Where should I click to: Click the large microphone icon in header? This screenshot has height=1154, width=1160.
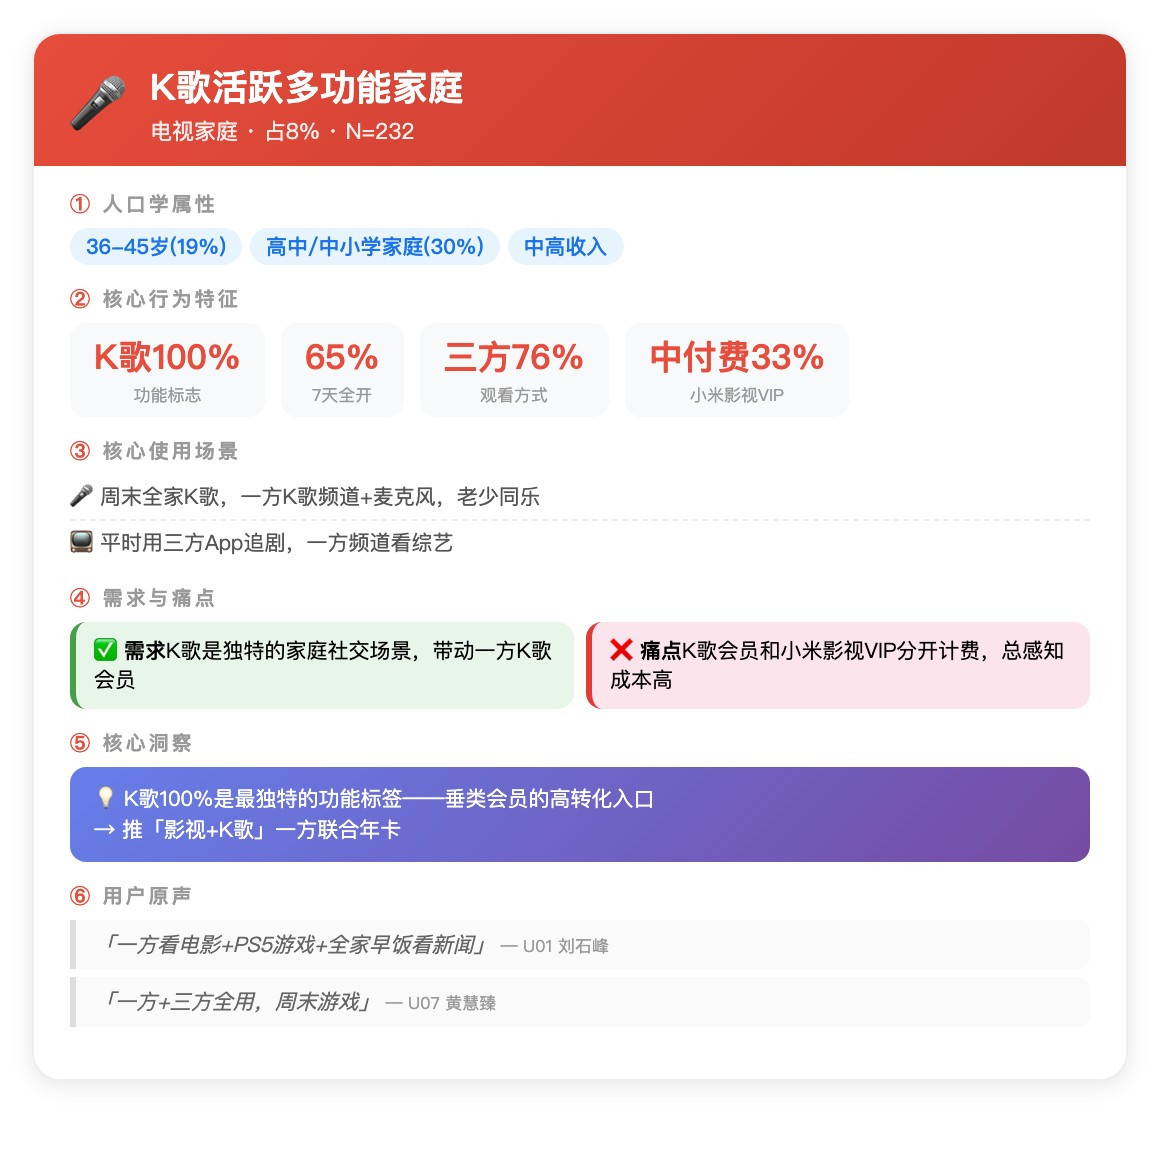98,103
